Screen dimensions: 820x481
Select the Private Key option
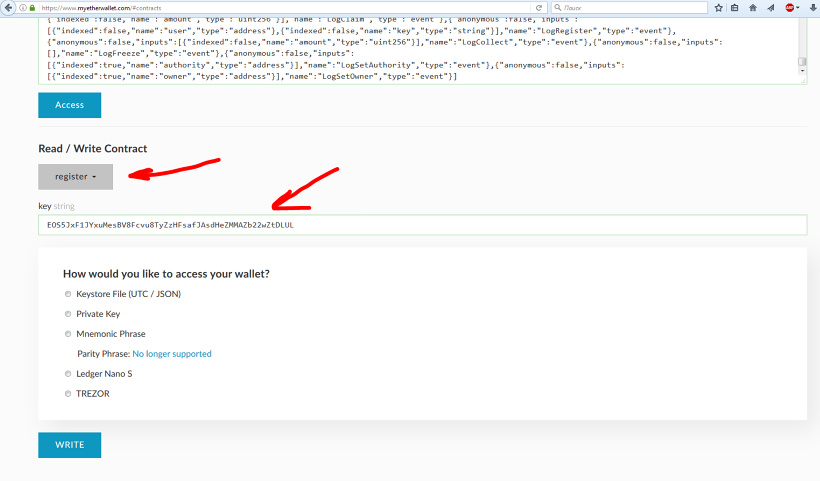tap(68, 314)
